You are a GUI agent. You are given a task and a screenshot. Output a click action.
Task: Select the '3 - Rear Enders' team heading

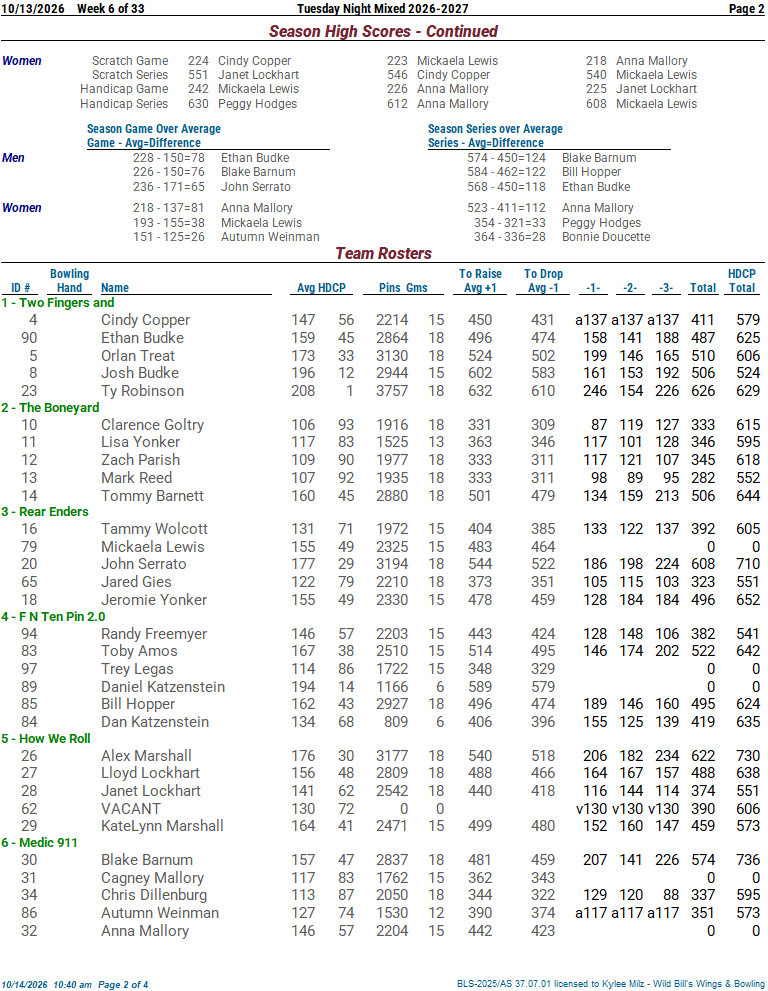click(45, 512)
